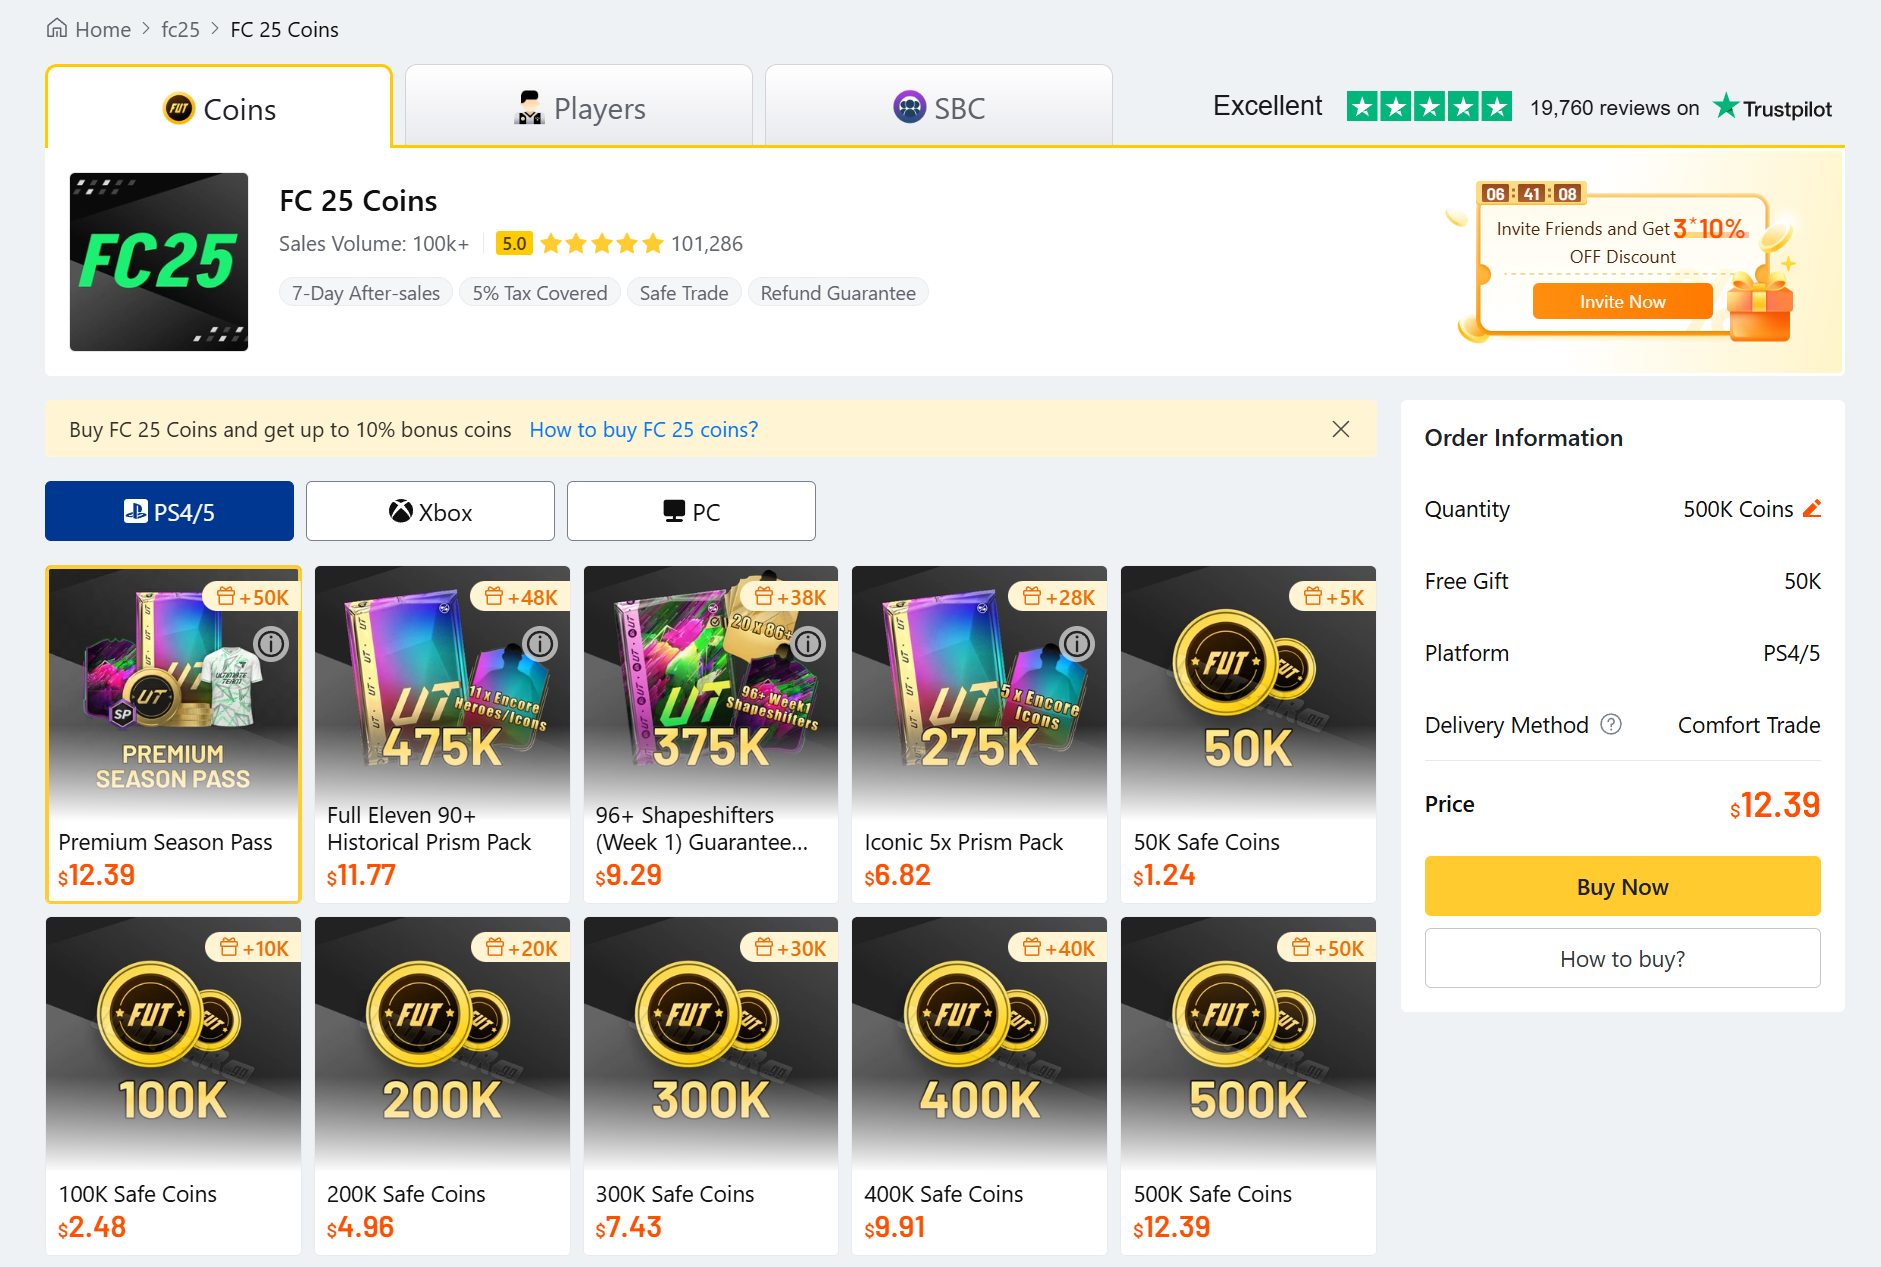Switch to the Coins tab
1881x1267 pixels.
tap(219, 108)
